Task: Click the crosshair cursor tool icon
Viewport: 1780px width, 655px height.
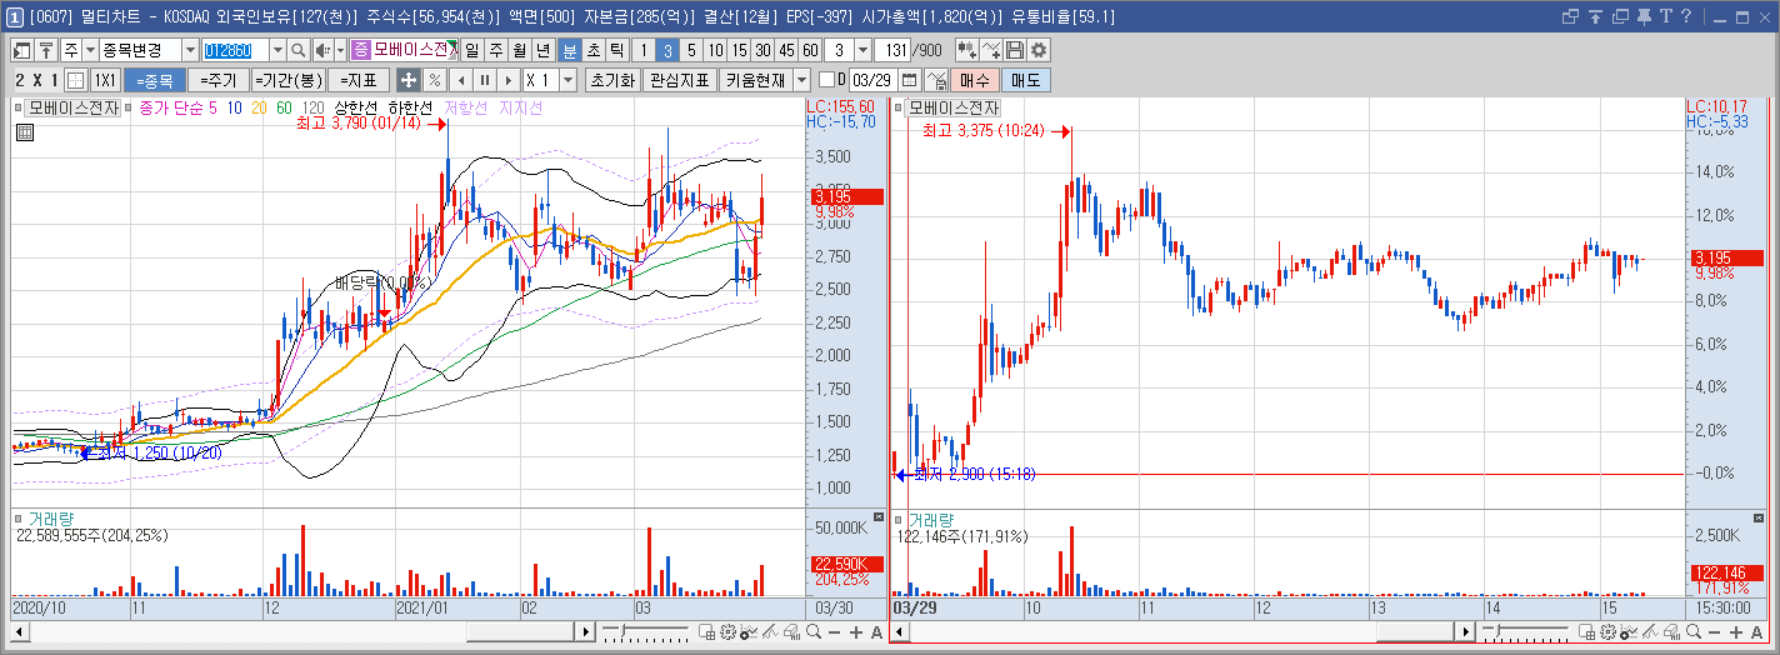Action: tap(408, 80)
